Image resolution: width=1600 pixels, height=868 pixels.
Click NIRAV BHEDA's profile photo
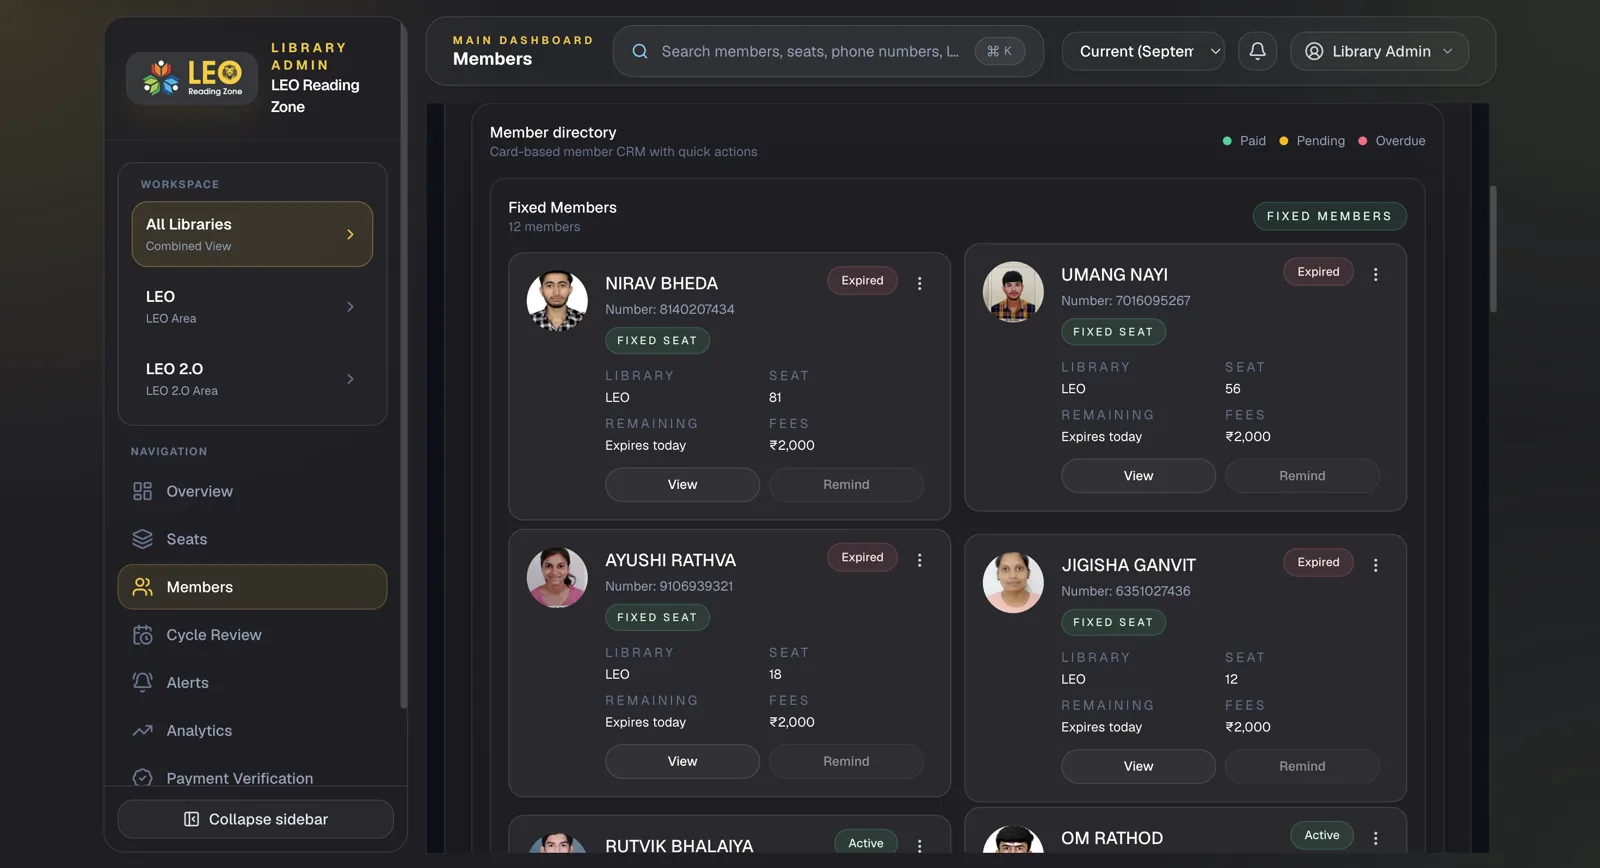(x=557, y=301)
